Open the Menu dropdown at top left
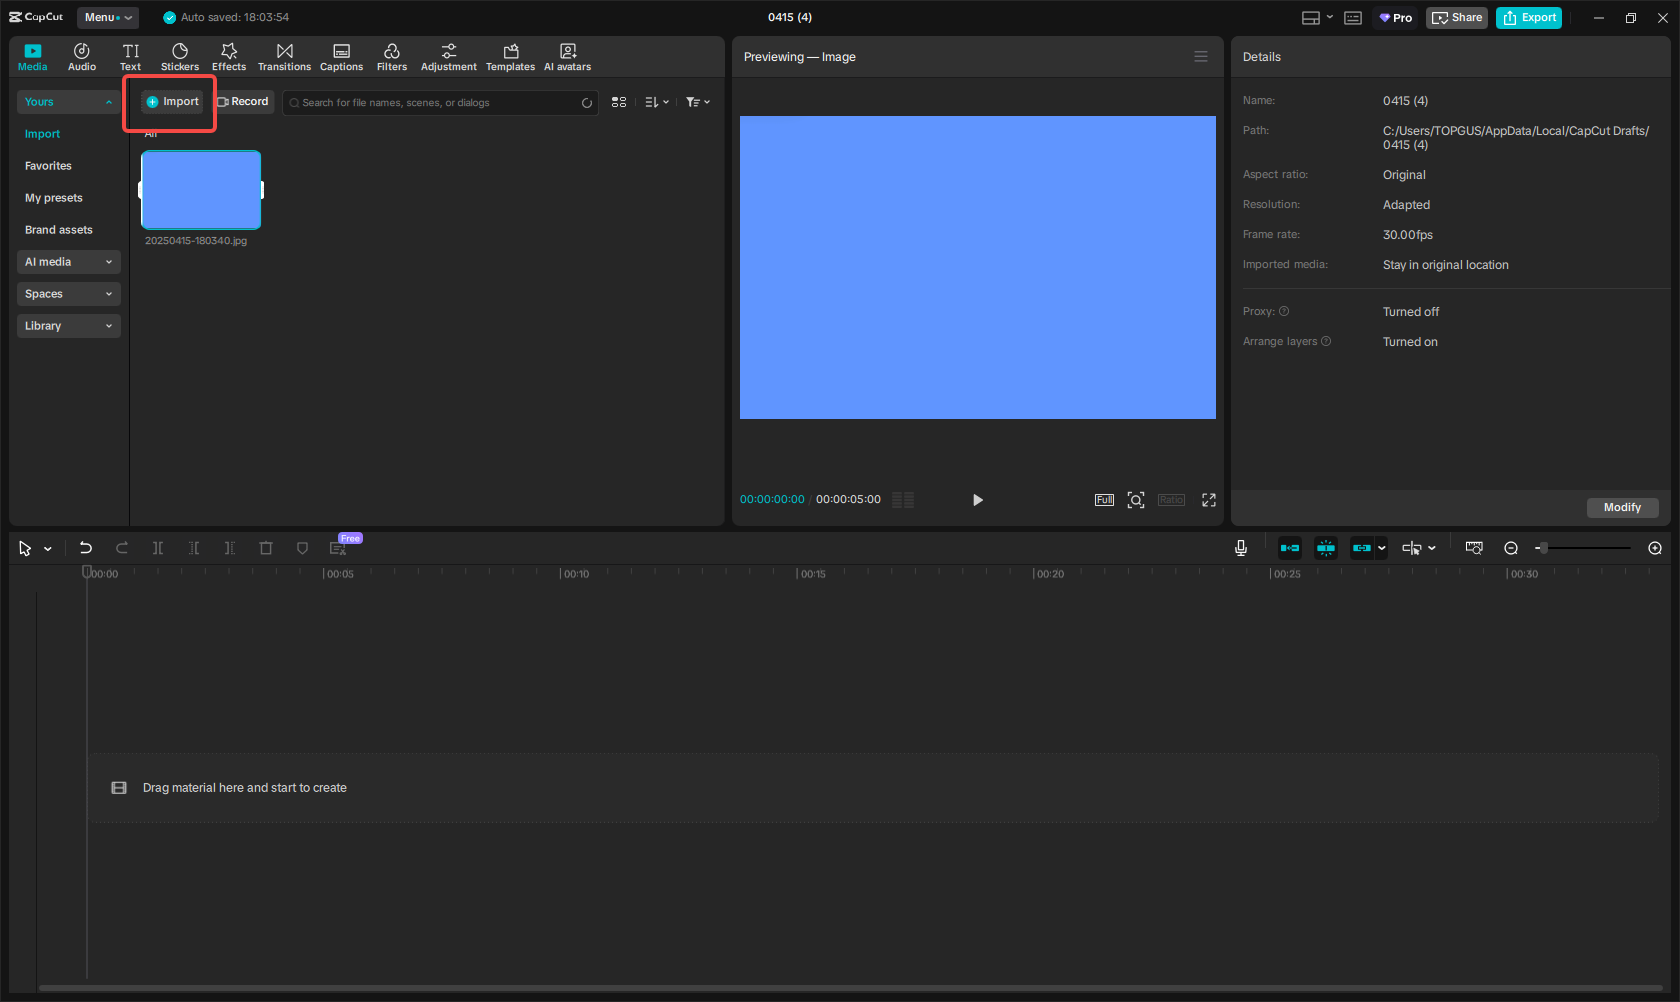The height and width of the screenshot is (1002, 1680). pos(107,17)
